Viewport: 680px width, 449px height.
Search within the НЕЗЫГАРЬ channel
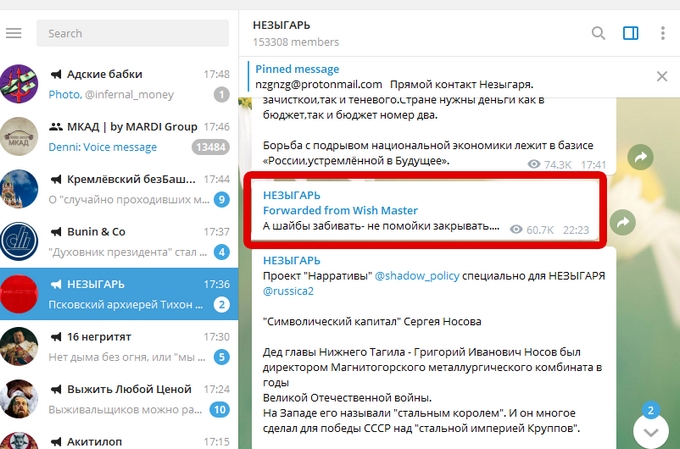598,33
